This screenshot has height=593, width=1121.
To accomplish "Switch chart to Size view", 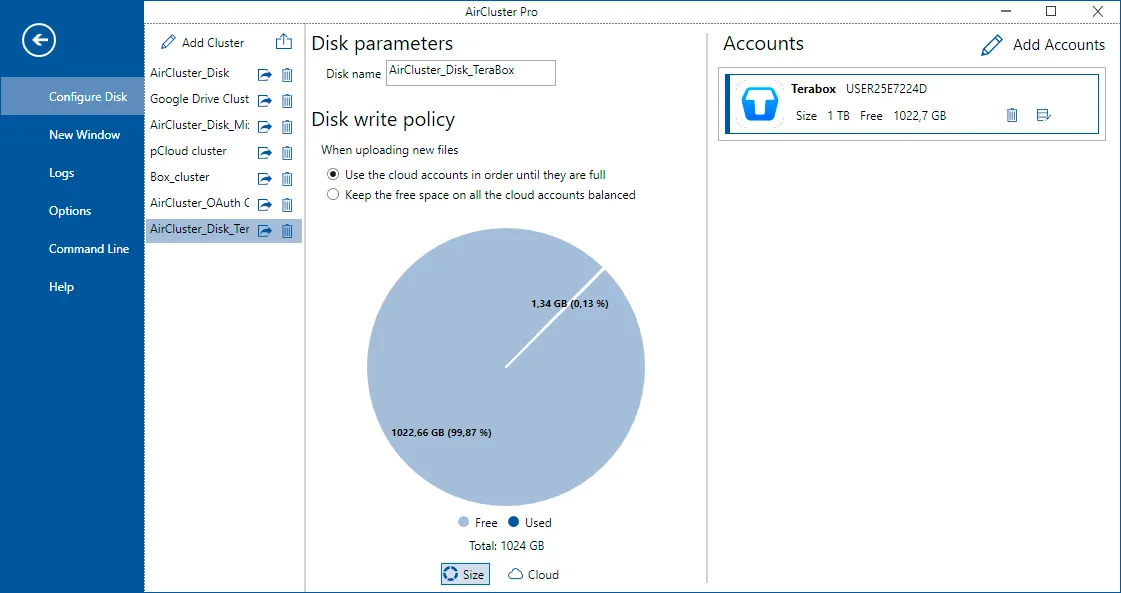I will click(x=465, y=574).
